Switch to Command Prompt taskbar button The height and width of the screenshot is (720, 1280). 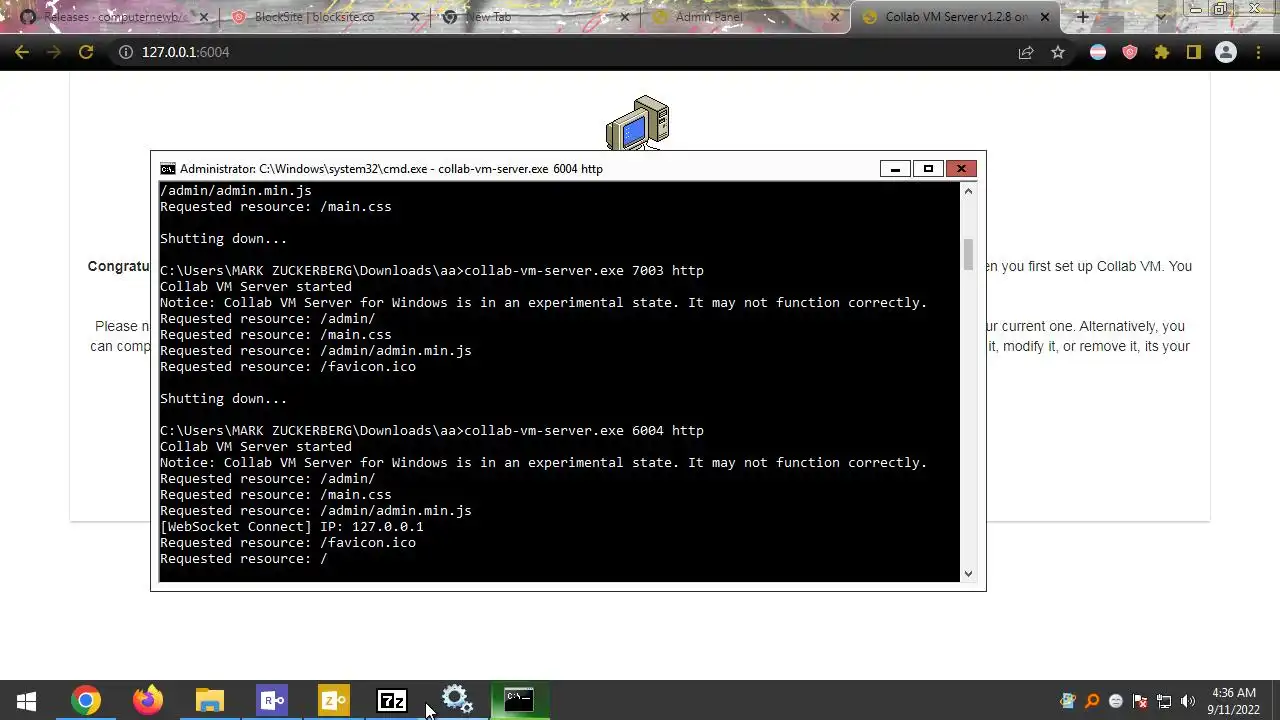[518, 701]
